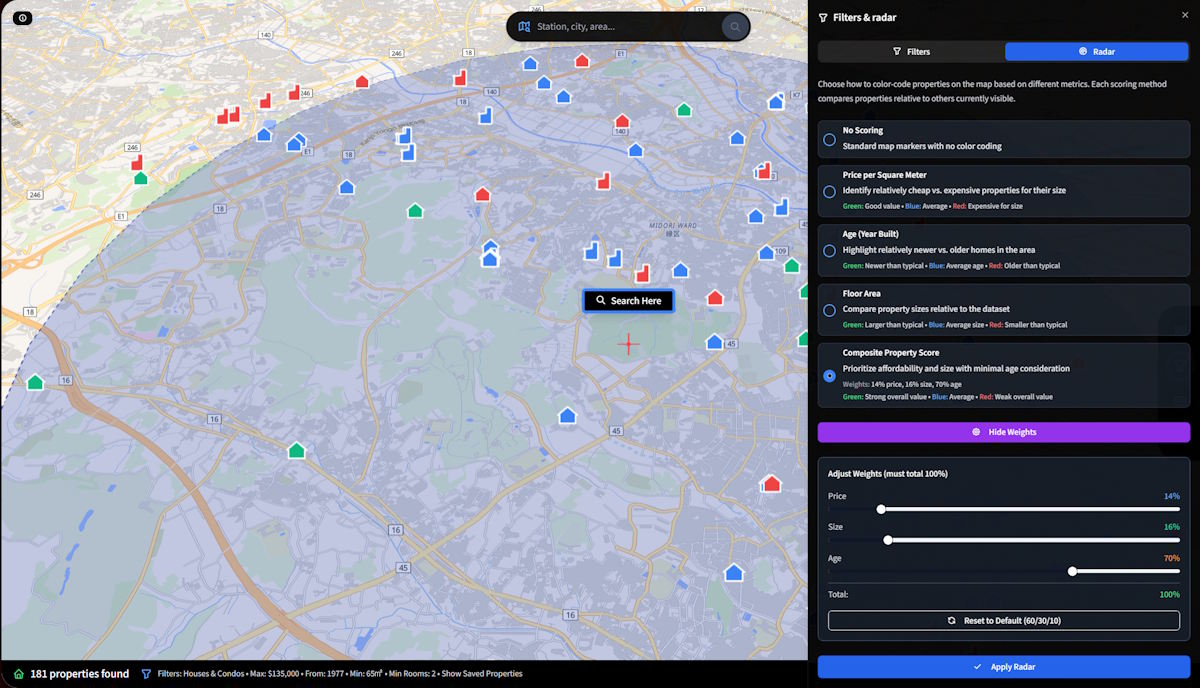The image size is (1200, 688).
Task: Select the green house marker left of a red house marker
Action: point(415,210)
